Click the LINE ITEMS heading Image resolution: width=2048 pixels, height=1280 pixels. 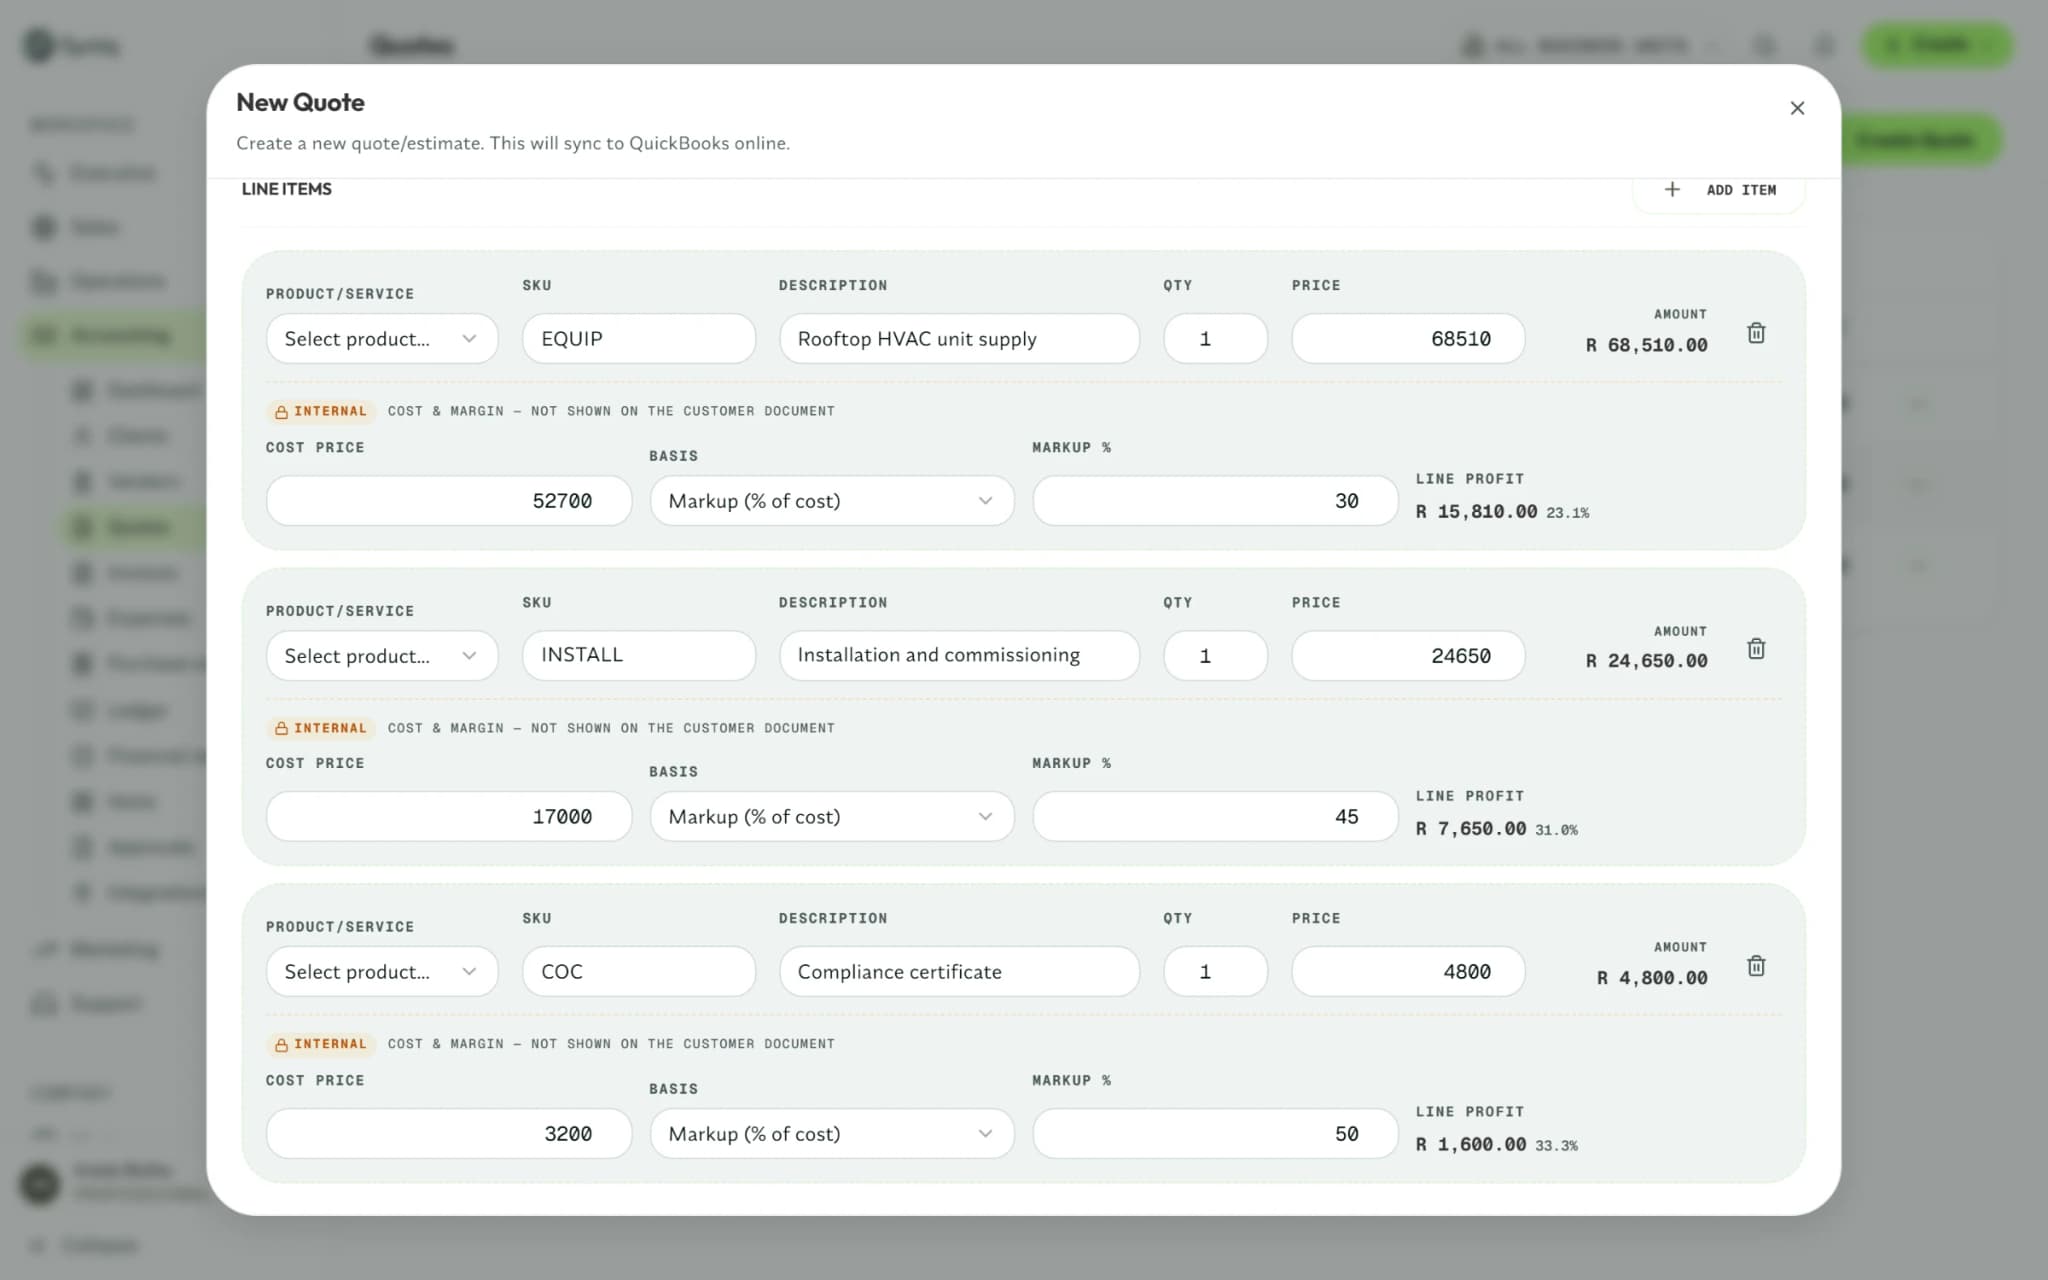pyautogui.click(x=287, y=189)
